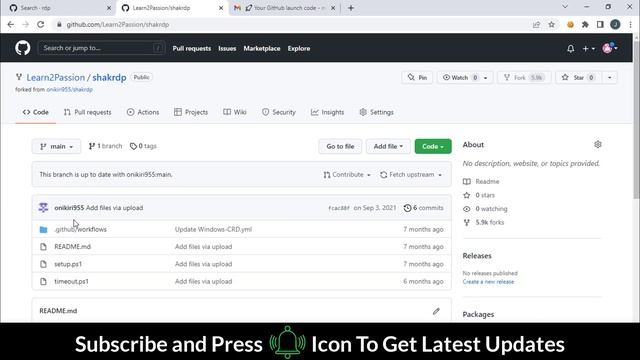Open Issues in the top navigation
640x360 pixels.
pos(227,48)
